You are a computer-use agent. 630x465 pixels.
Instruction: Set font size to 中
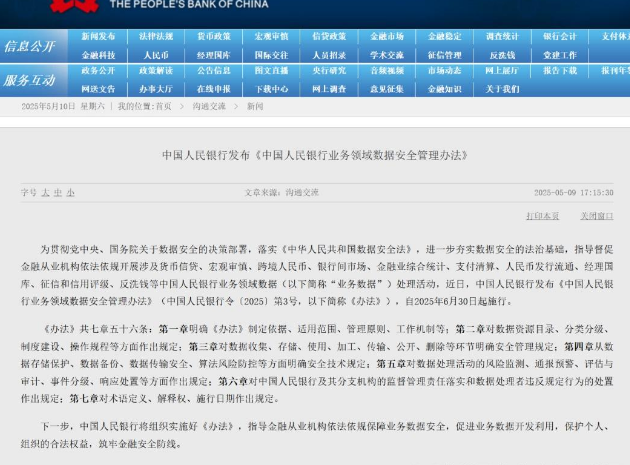click(x=58, y=193)
